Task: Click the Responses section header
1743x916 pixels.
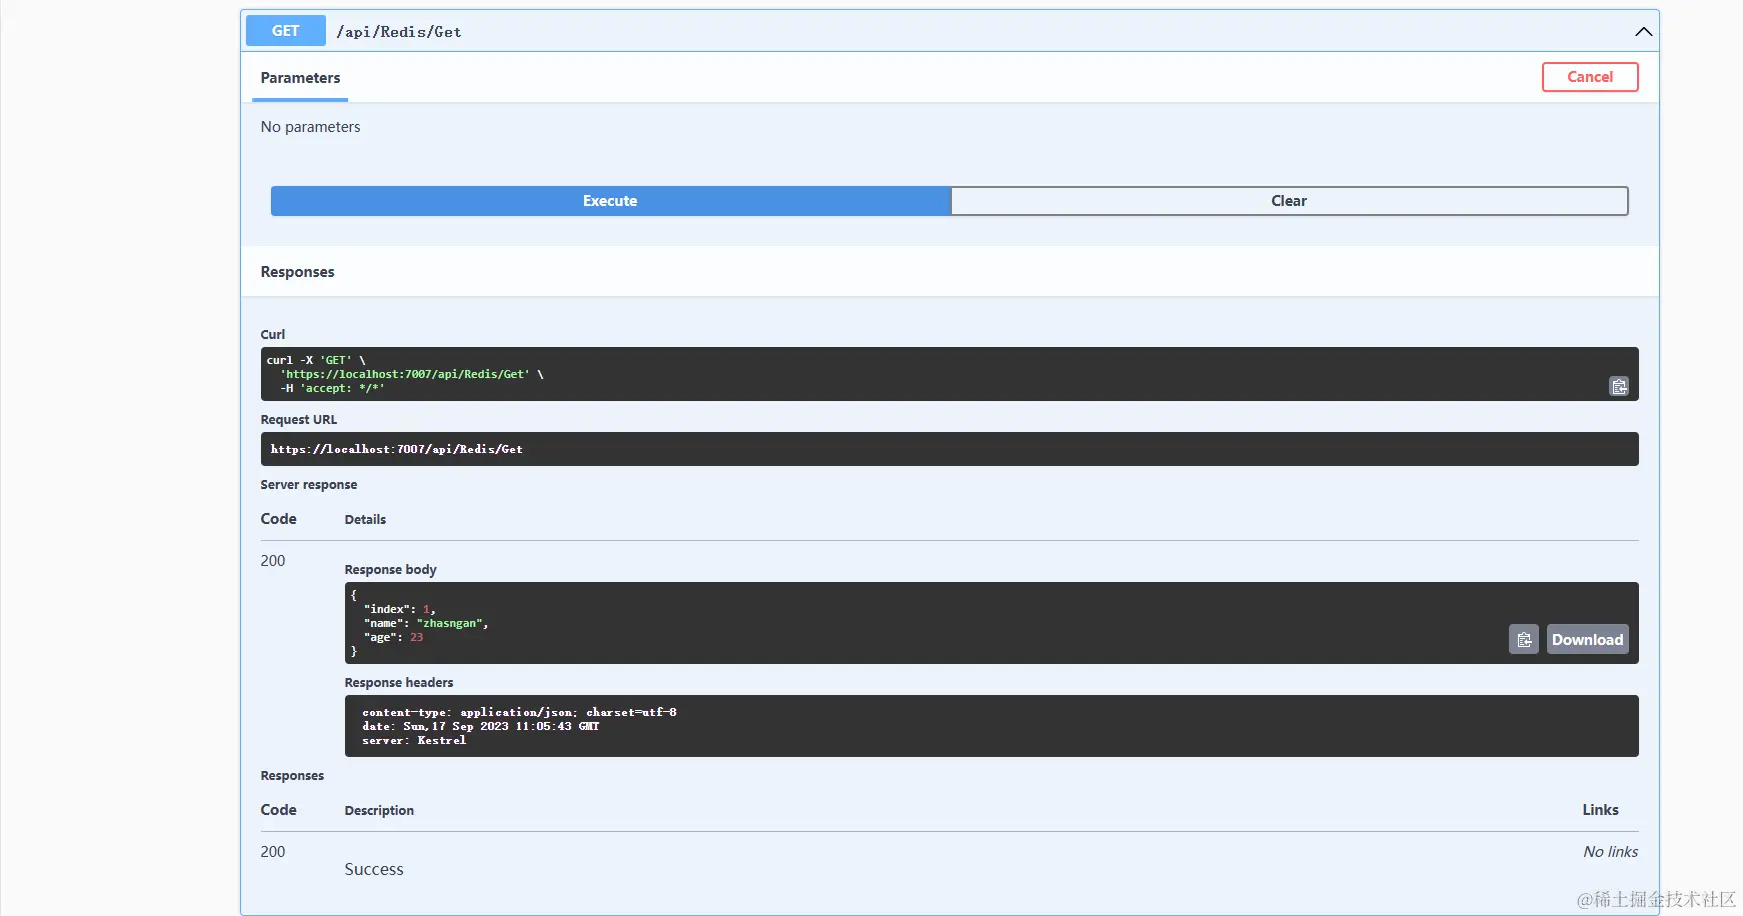Action: coord(297,272)
